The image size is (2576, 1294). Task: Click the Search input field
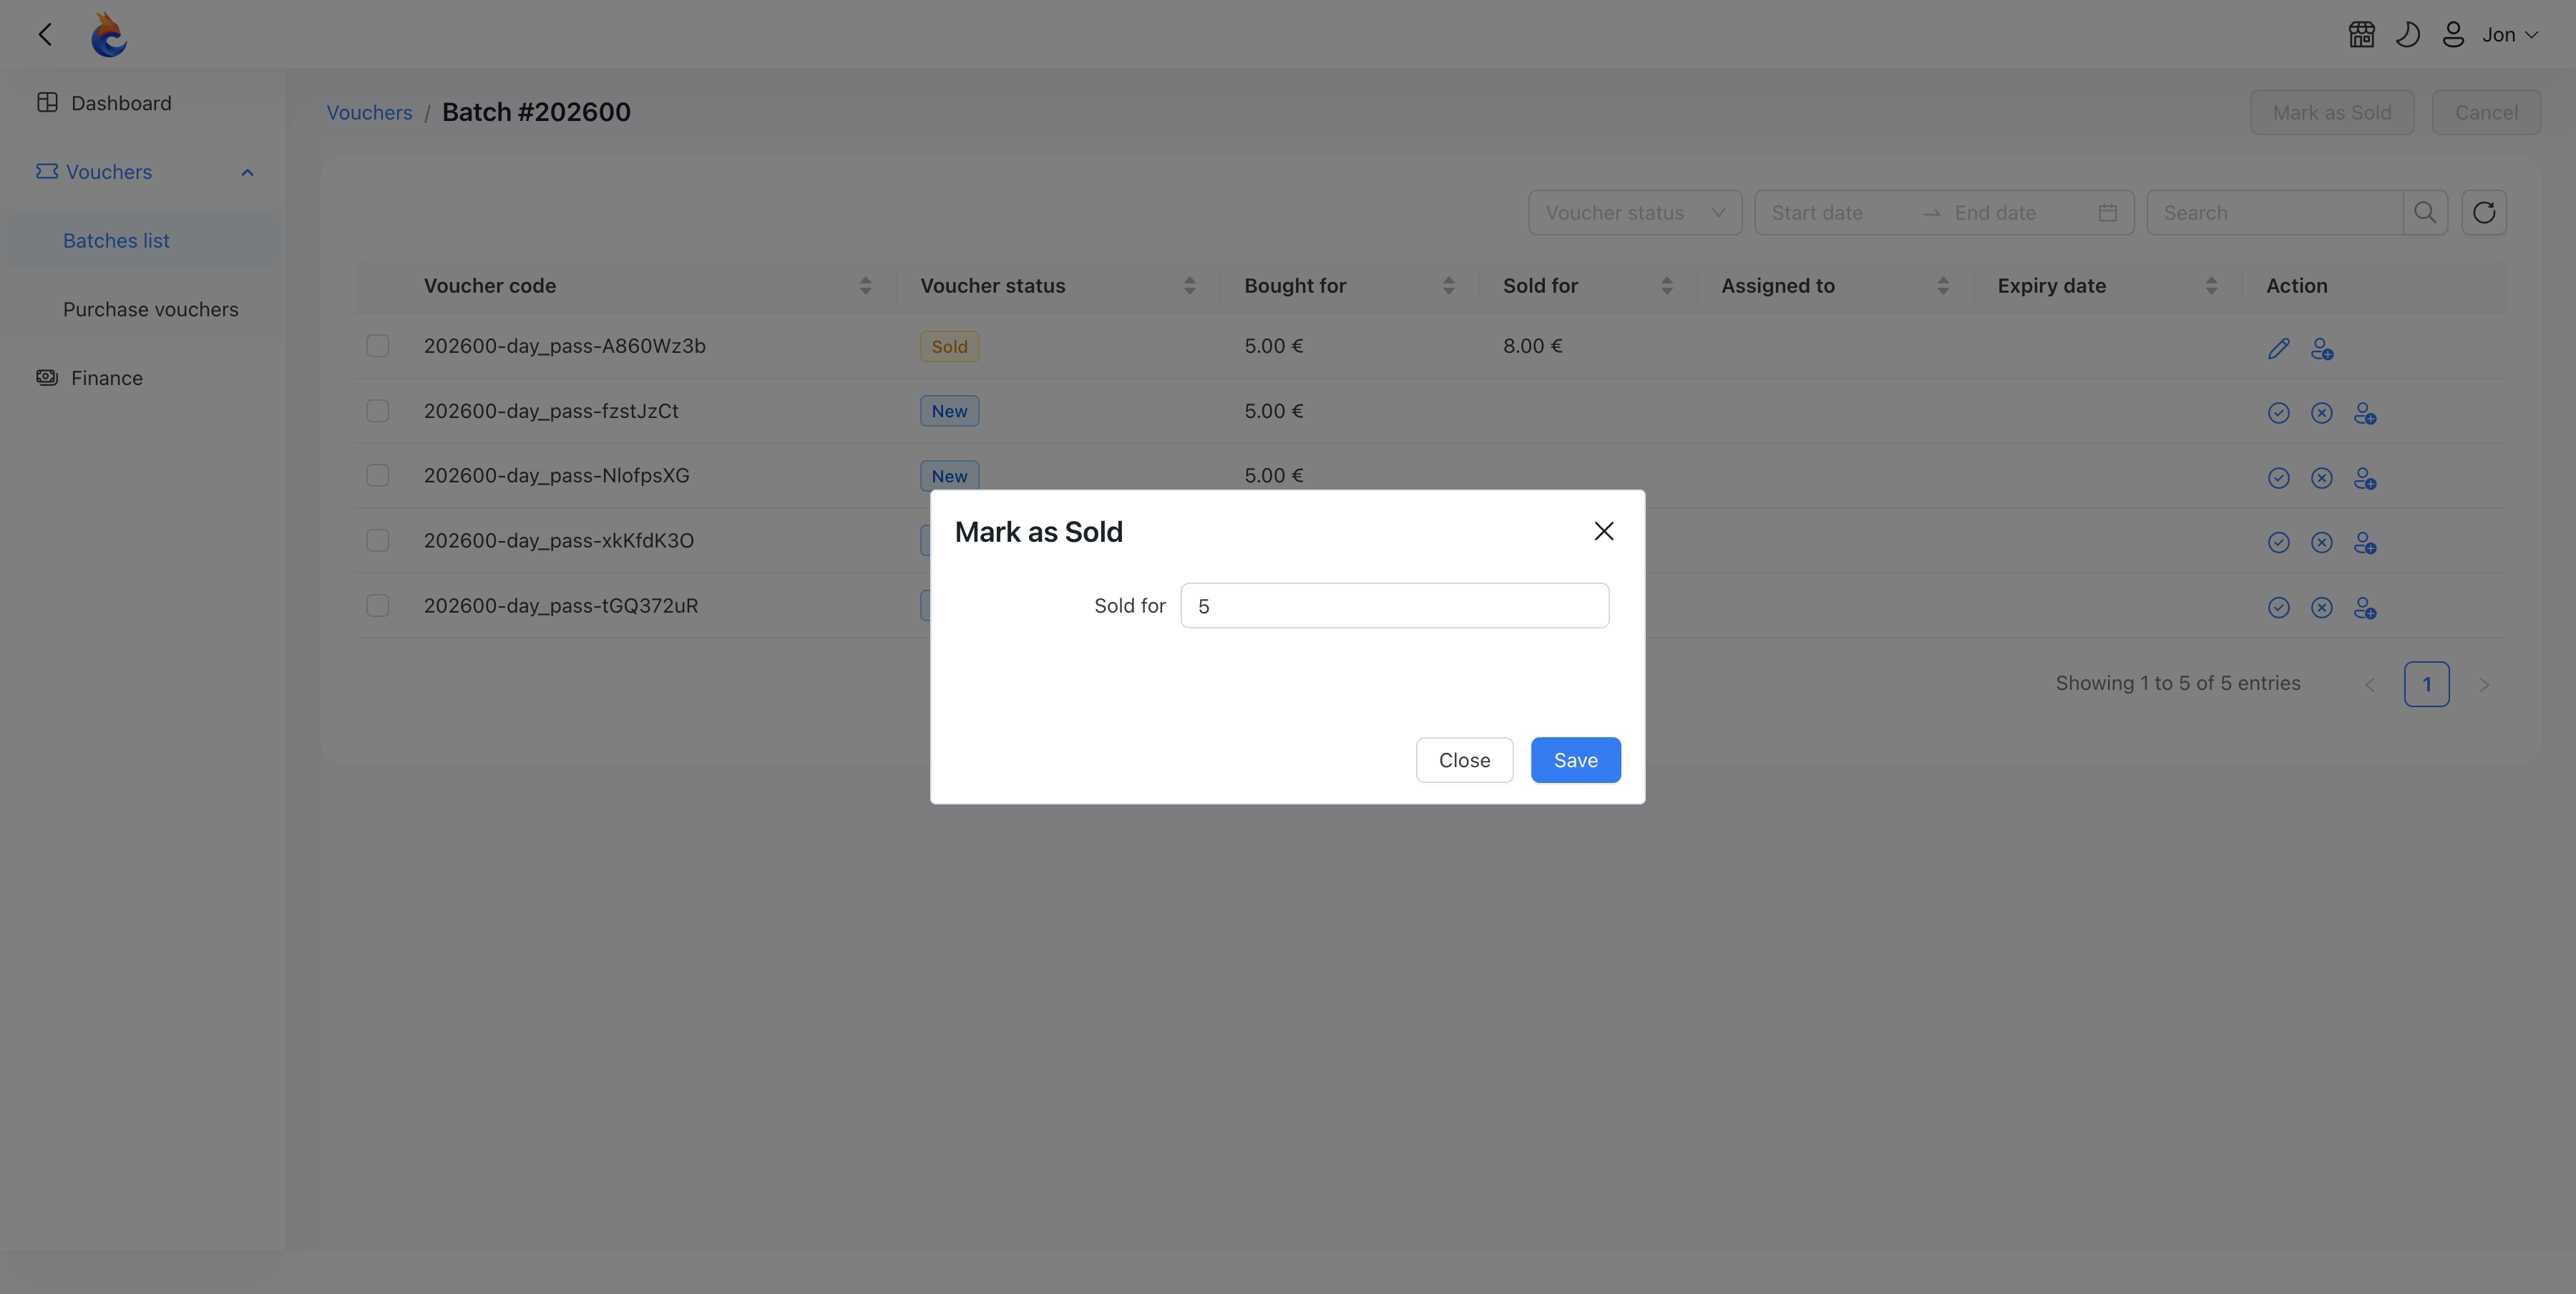[2274, 213]
